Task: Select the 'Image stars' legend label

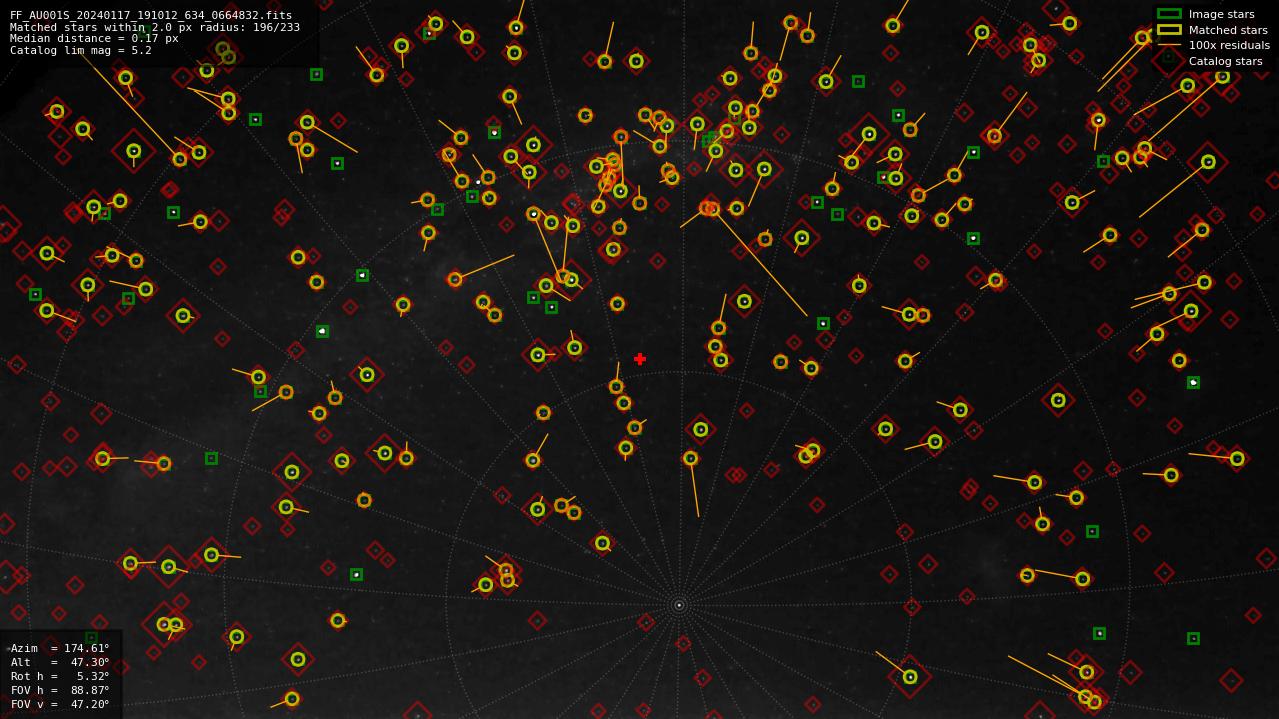Action: 1221,14
